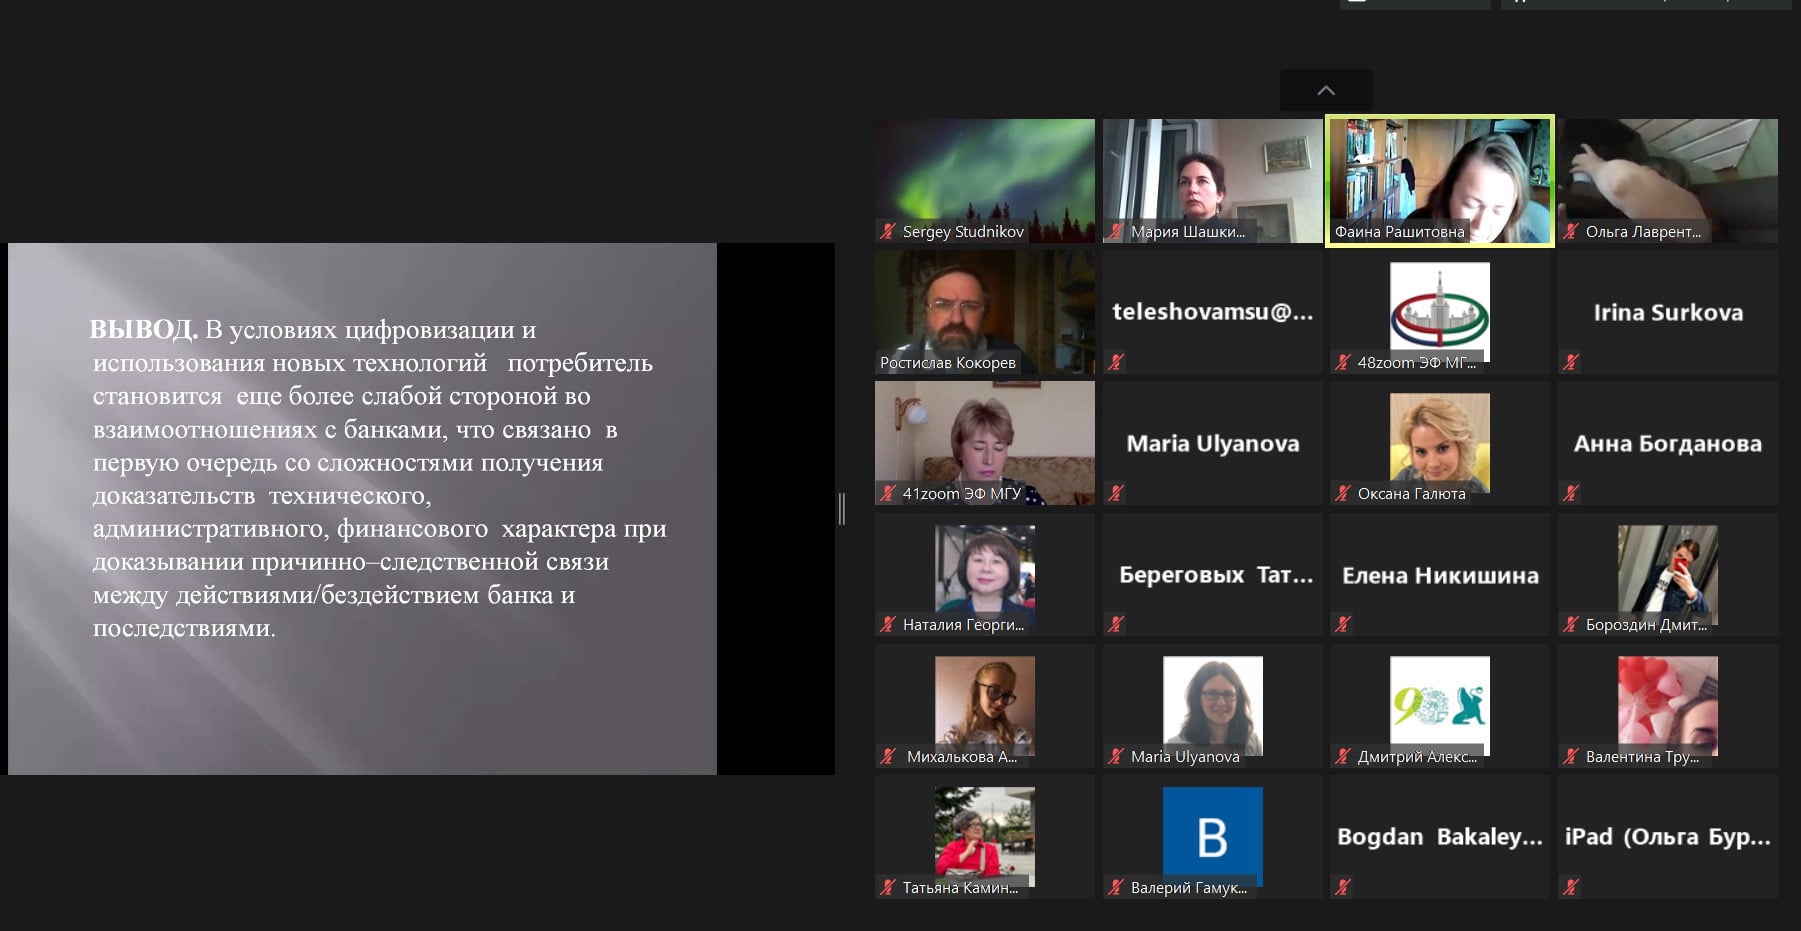This screenshot has width=1801, height=931.
Task: Click the muted mic icon beside Михалькова А…
Action: [x=887, y=756]
